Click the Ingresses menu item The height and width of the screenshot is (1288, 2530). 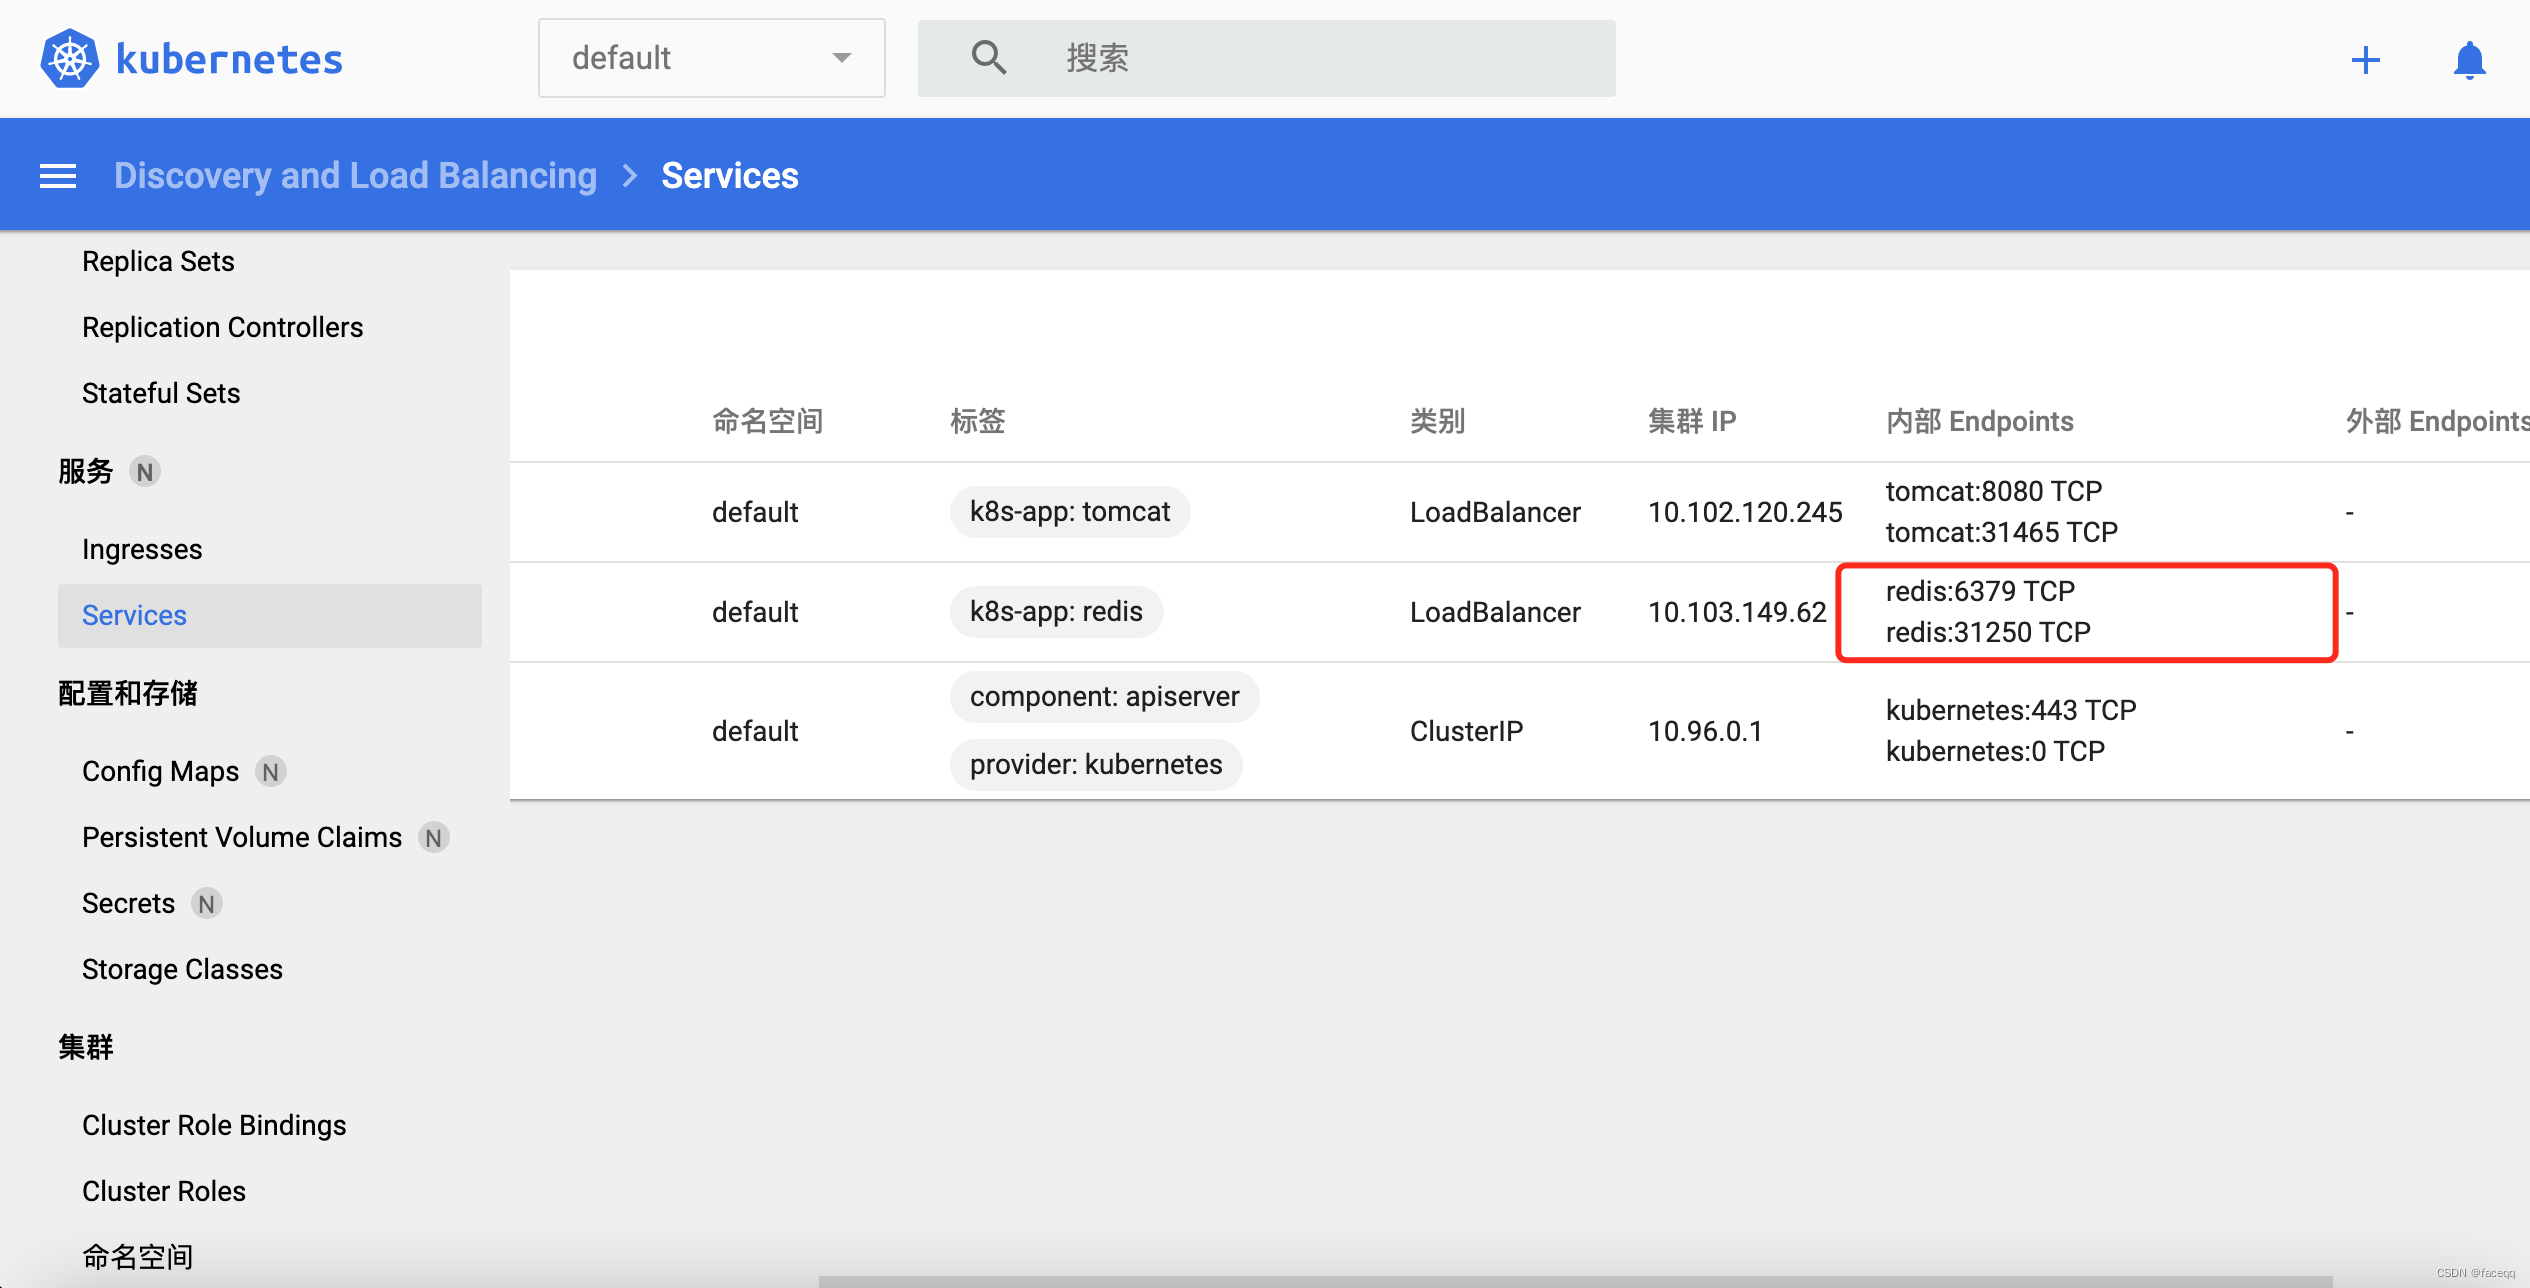[141, 547]
